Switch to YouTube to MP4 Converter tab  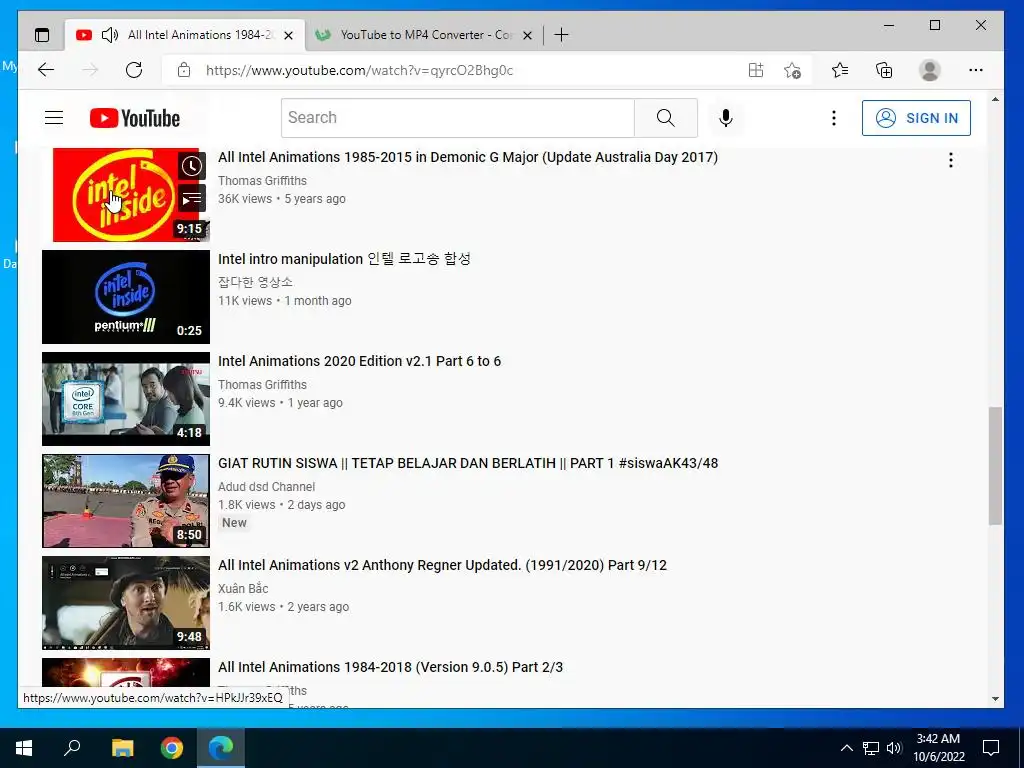(x=422, y=35)
